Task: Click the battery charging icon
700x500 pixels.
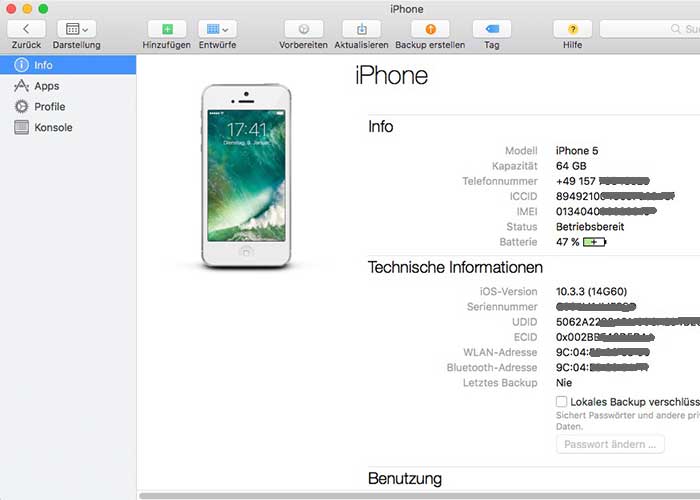Action: click(x=595, y=242)
